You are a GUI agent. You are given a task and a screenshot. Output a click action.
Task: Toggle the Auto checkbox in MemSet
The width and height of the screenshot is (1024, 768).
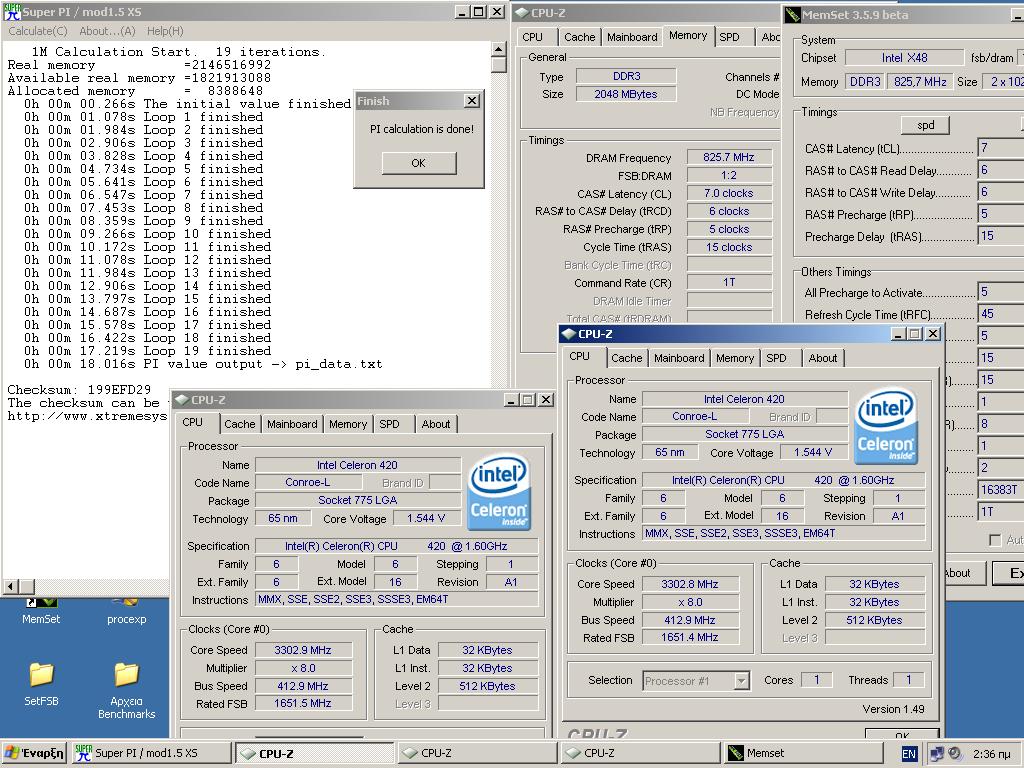pos(995,540)
